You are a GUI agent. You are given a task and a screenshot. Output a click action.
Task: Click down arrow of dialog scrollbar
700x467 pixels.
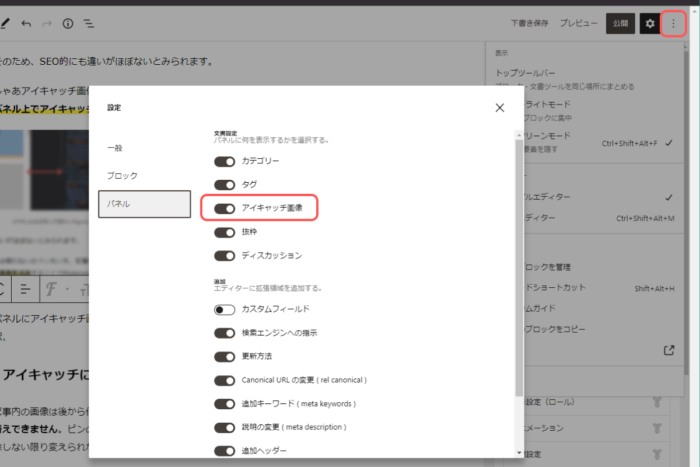519,453
